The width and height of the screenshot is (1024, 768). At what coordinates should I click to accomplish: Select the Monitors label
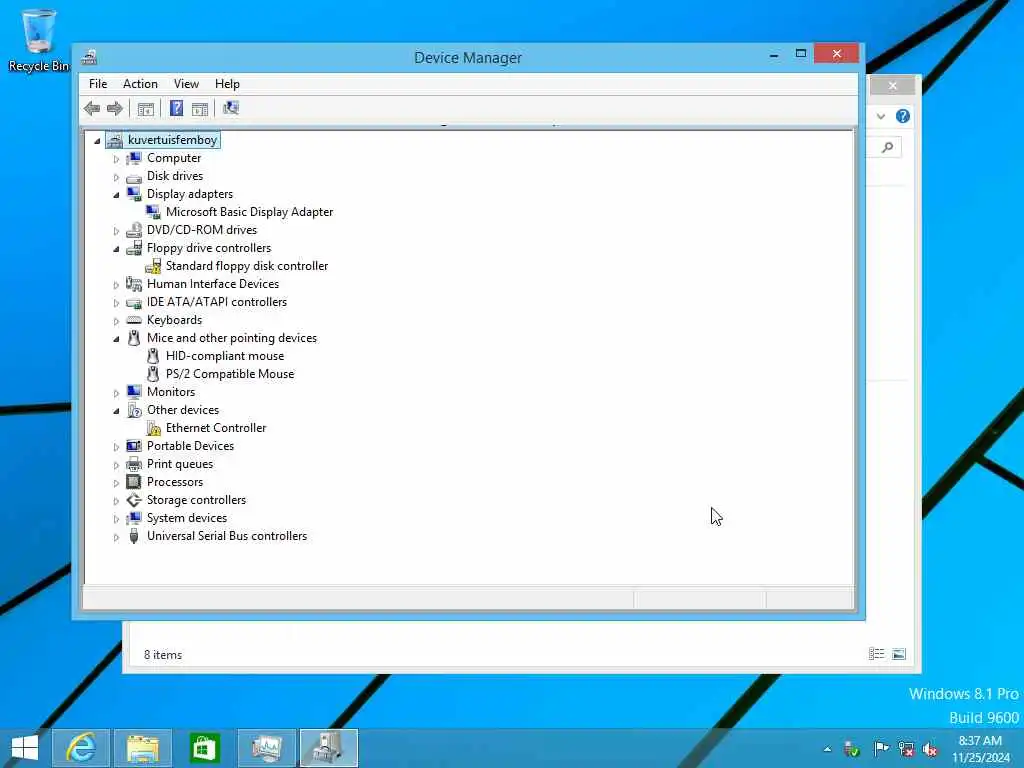pyautogui.click(x=171, y=392)
